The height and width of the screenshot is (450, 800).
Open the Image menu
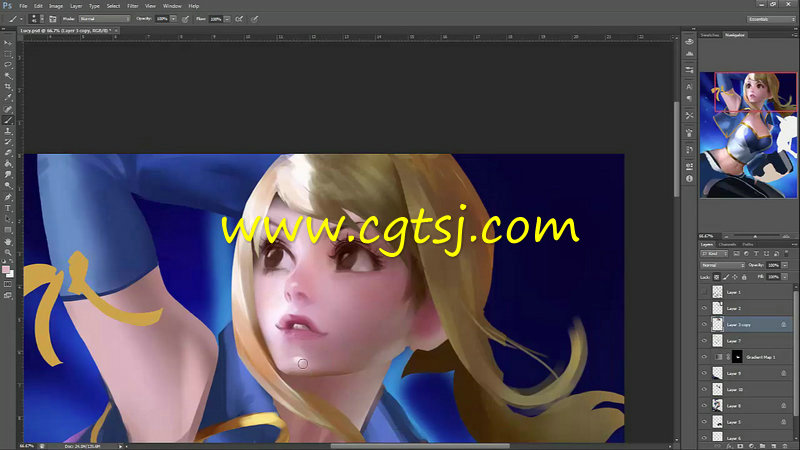tap(56, 6)
